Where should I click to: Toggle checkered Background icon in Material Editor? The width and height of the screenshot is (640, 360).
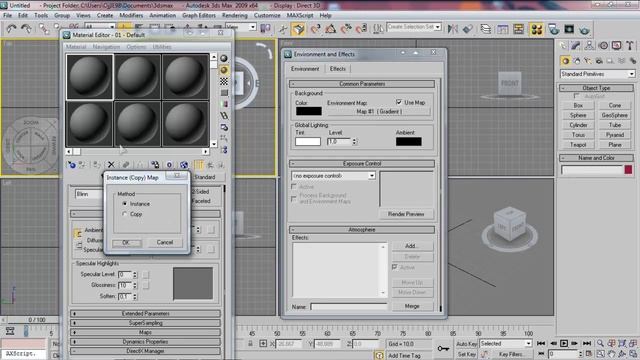tap(224, 82)
